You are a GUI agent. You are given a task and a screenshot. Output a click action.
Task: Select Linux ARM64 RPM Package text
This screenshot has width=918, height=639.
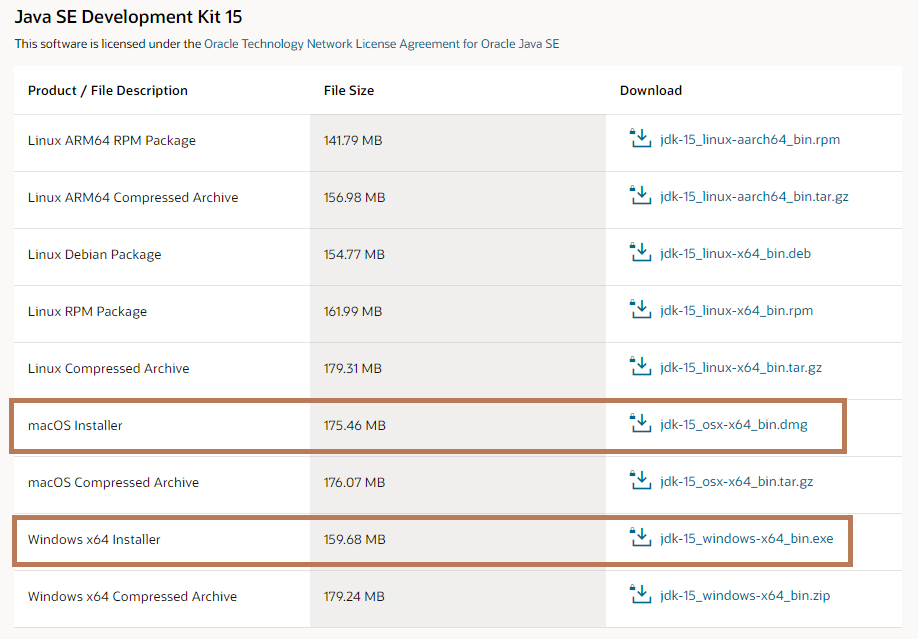point(111,141)
